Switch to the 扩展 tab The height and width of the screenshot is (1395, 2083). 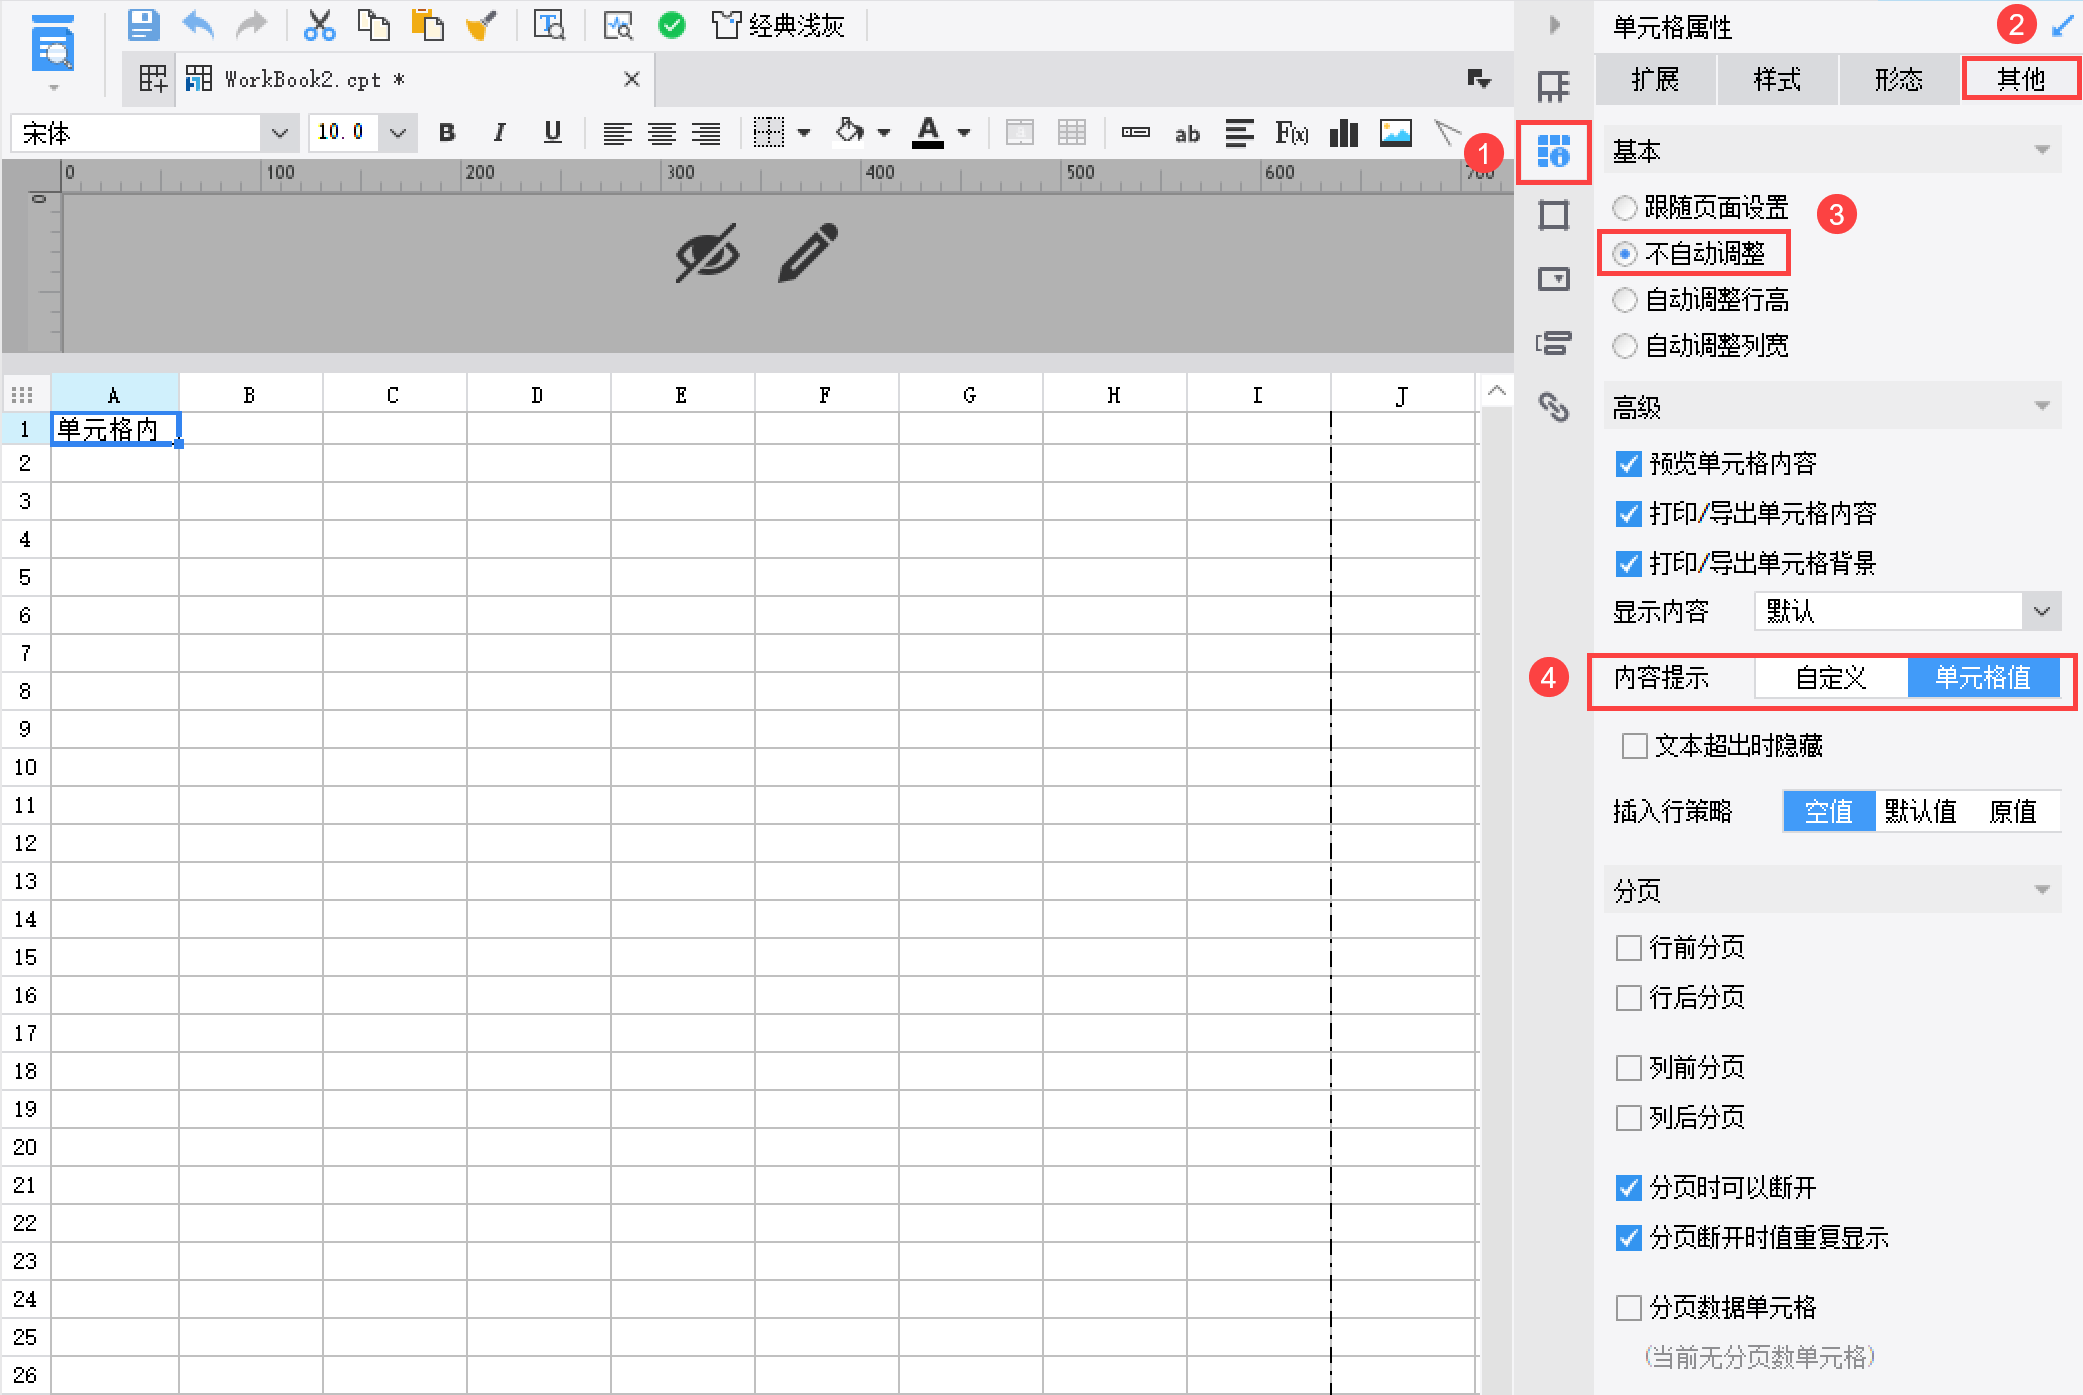point(1655,80)
